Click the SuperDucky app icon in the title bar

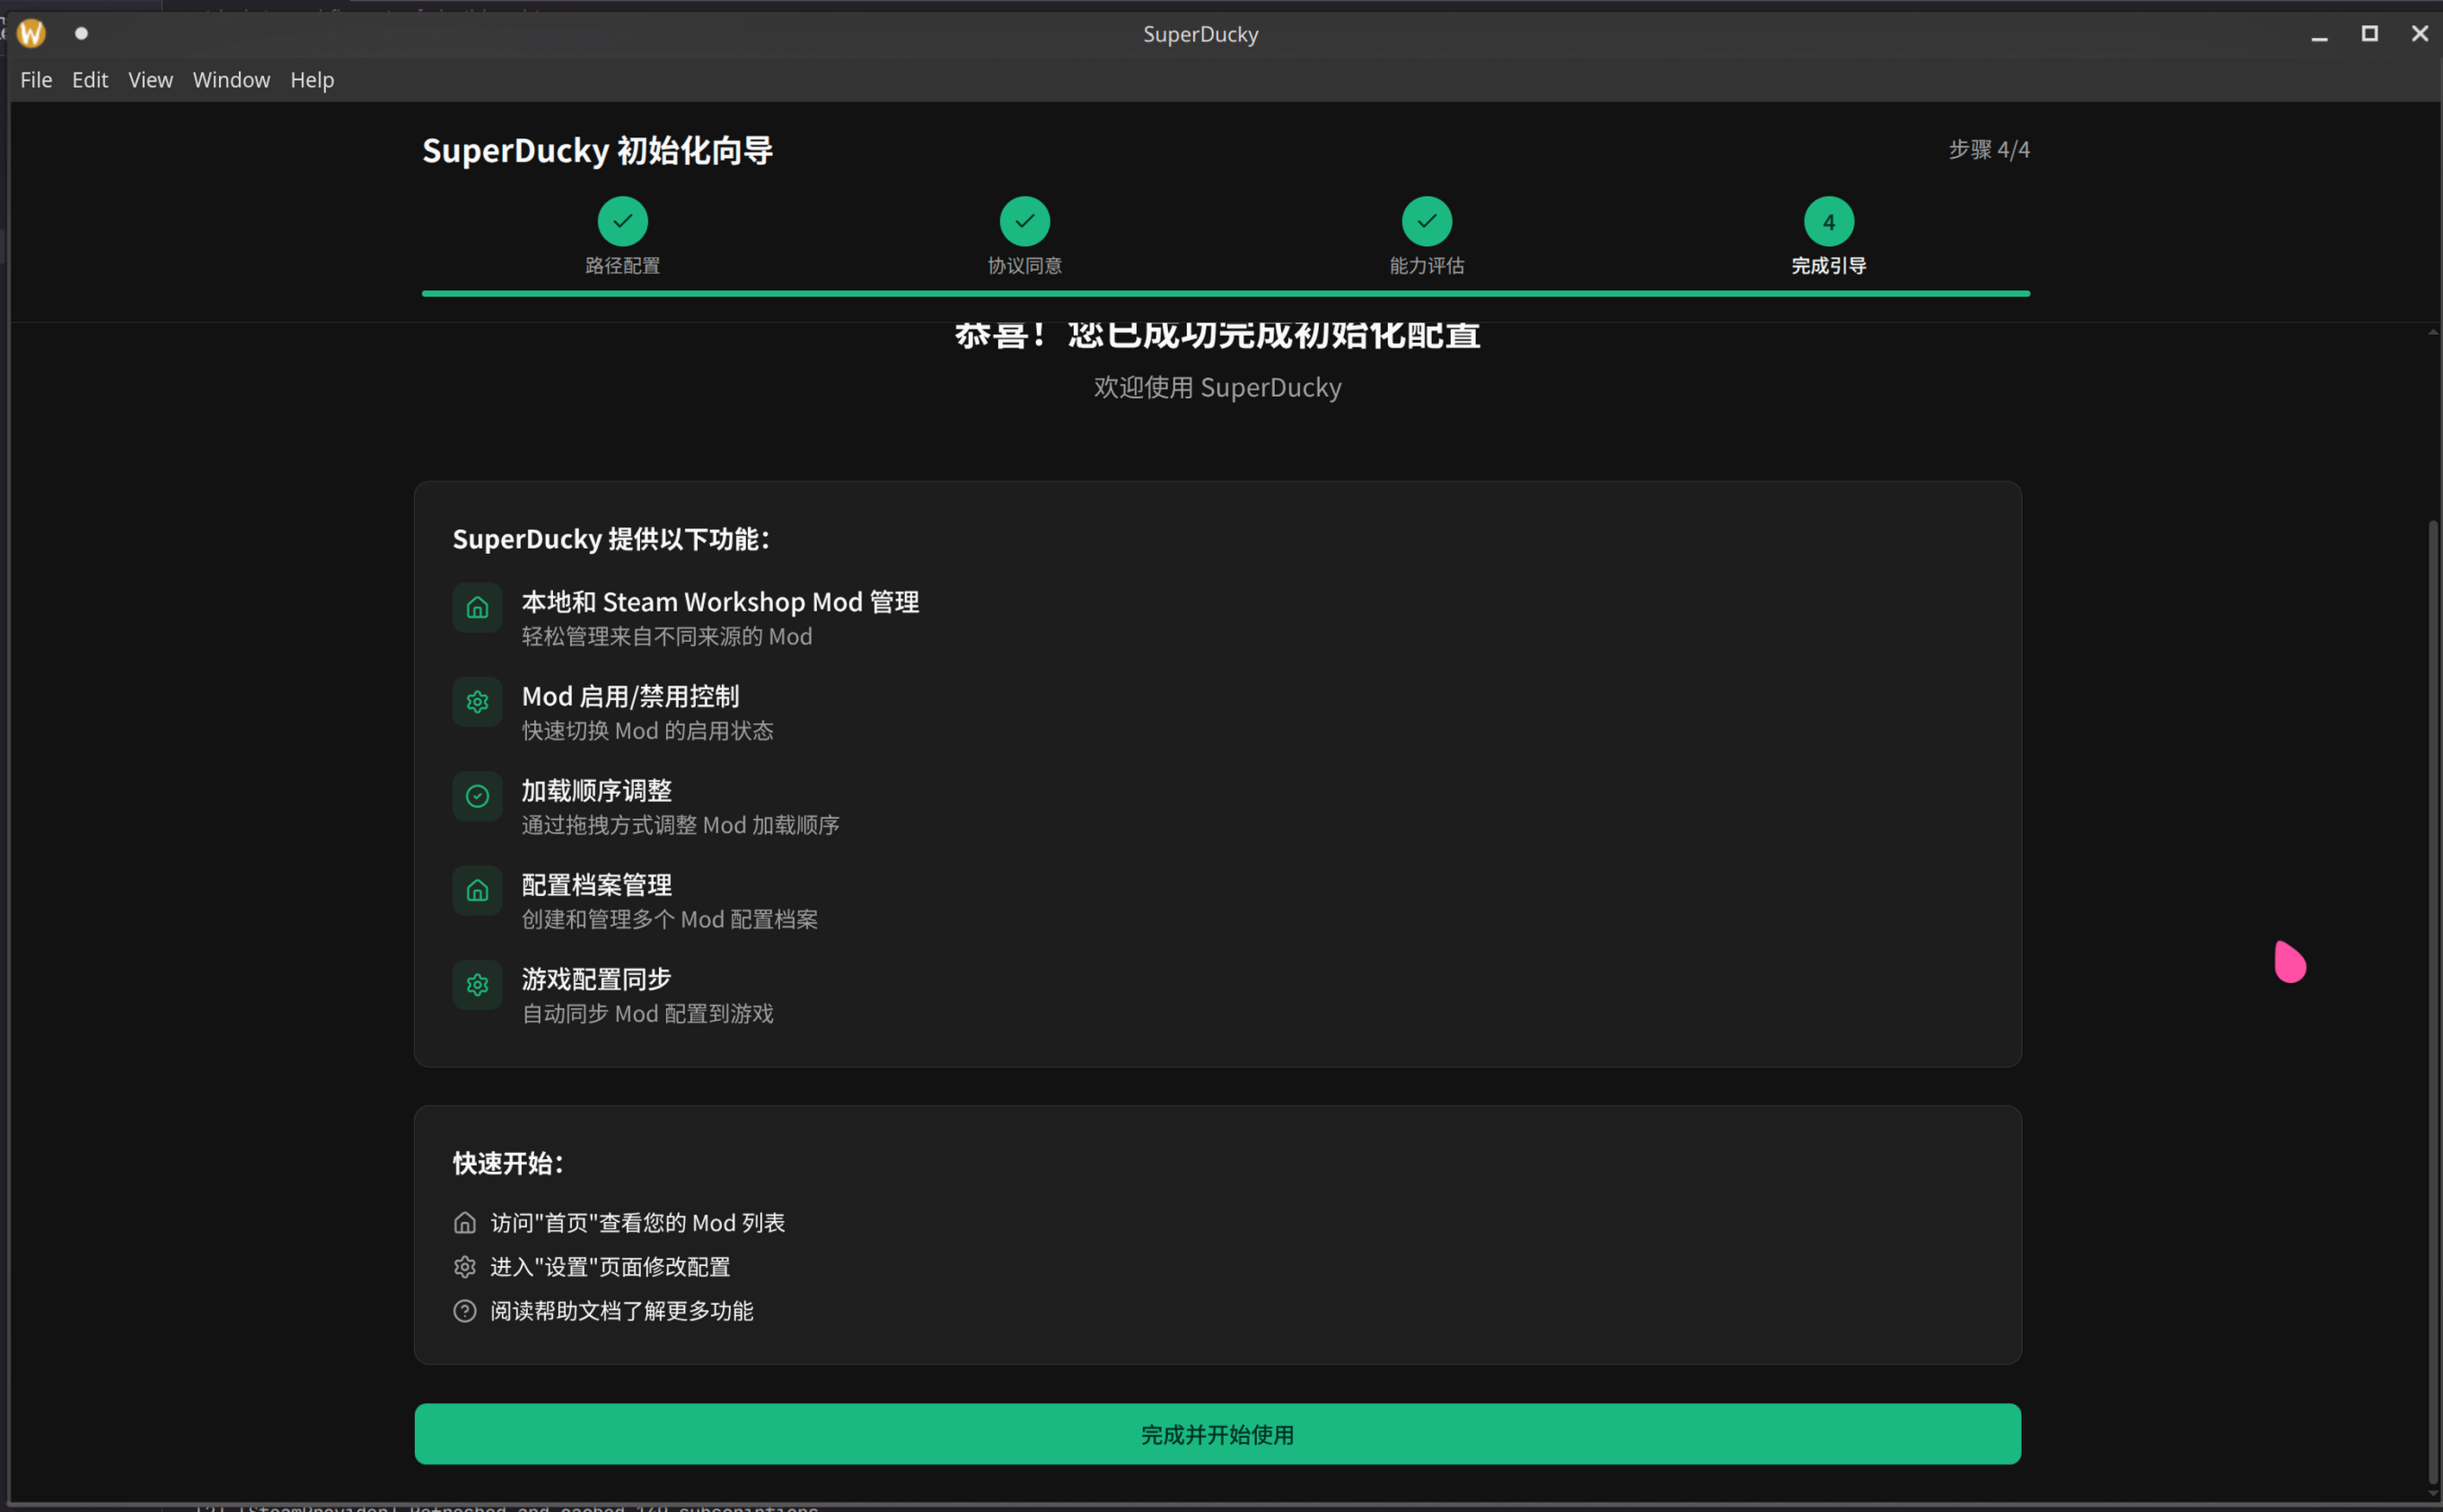coord(30,33)
